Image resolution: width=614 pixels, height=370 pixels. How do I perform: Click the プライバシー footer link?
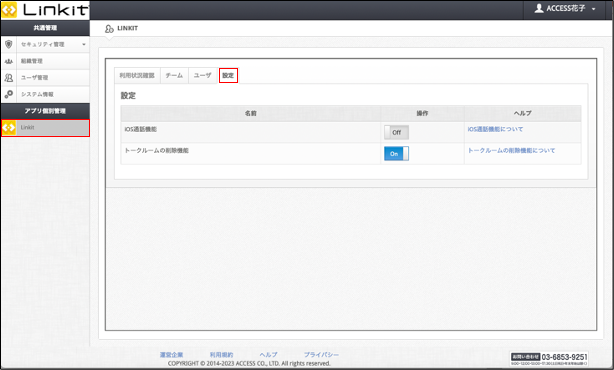coord(321,355)
